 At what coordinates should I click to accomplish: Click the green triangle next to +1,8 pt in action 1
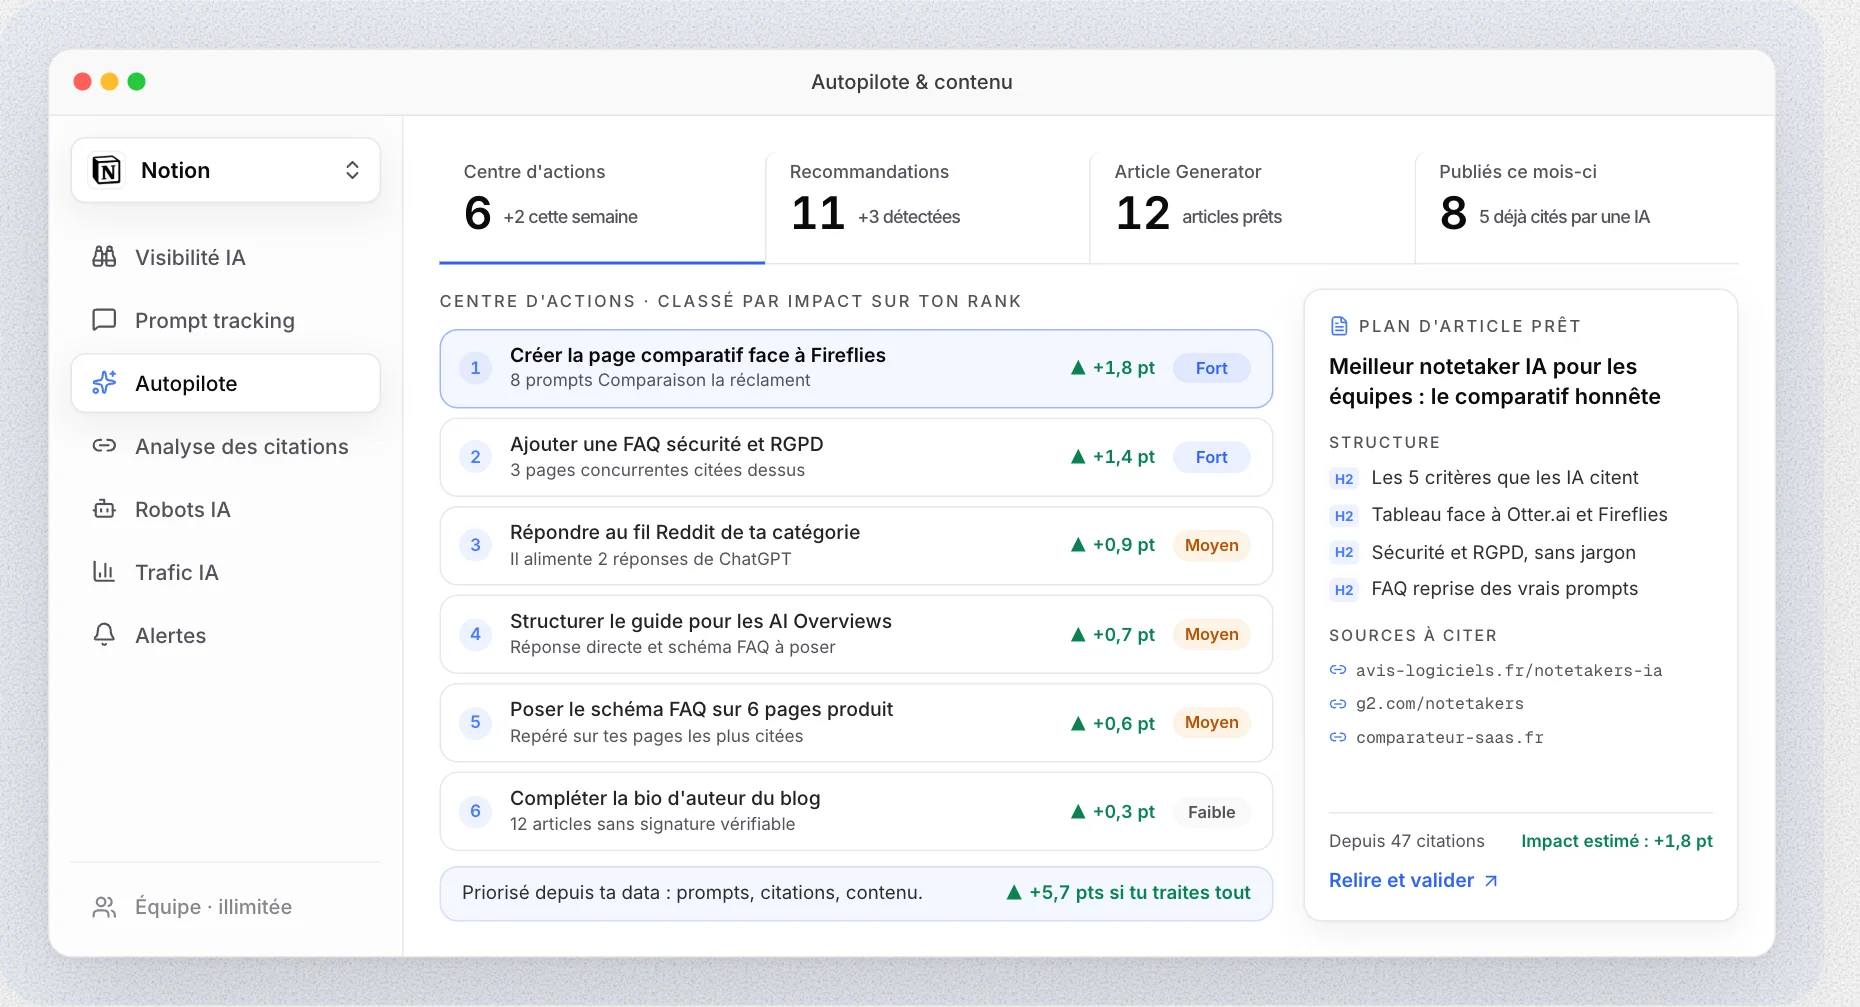pyautogui.click(x=1078, y=368)
